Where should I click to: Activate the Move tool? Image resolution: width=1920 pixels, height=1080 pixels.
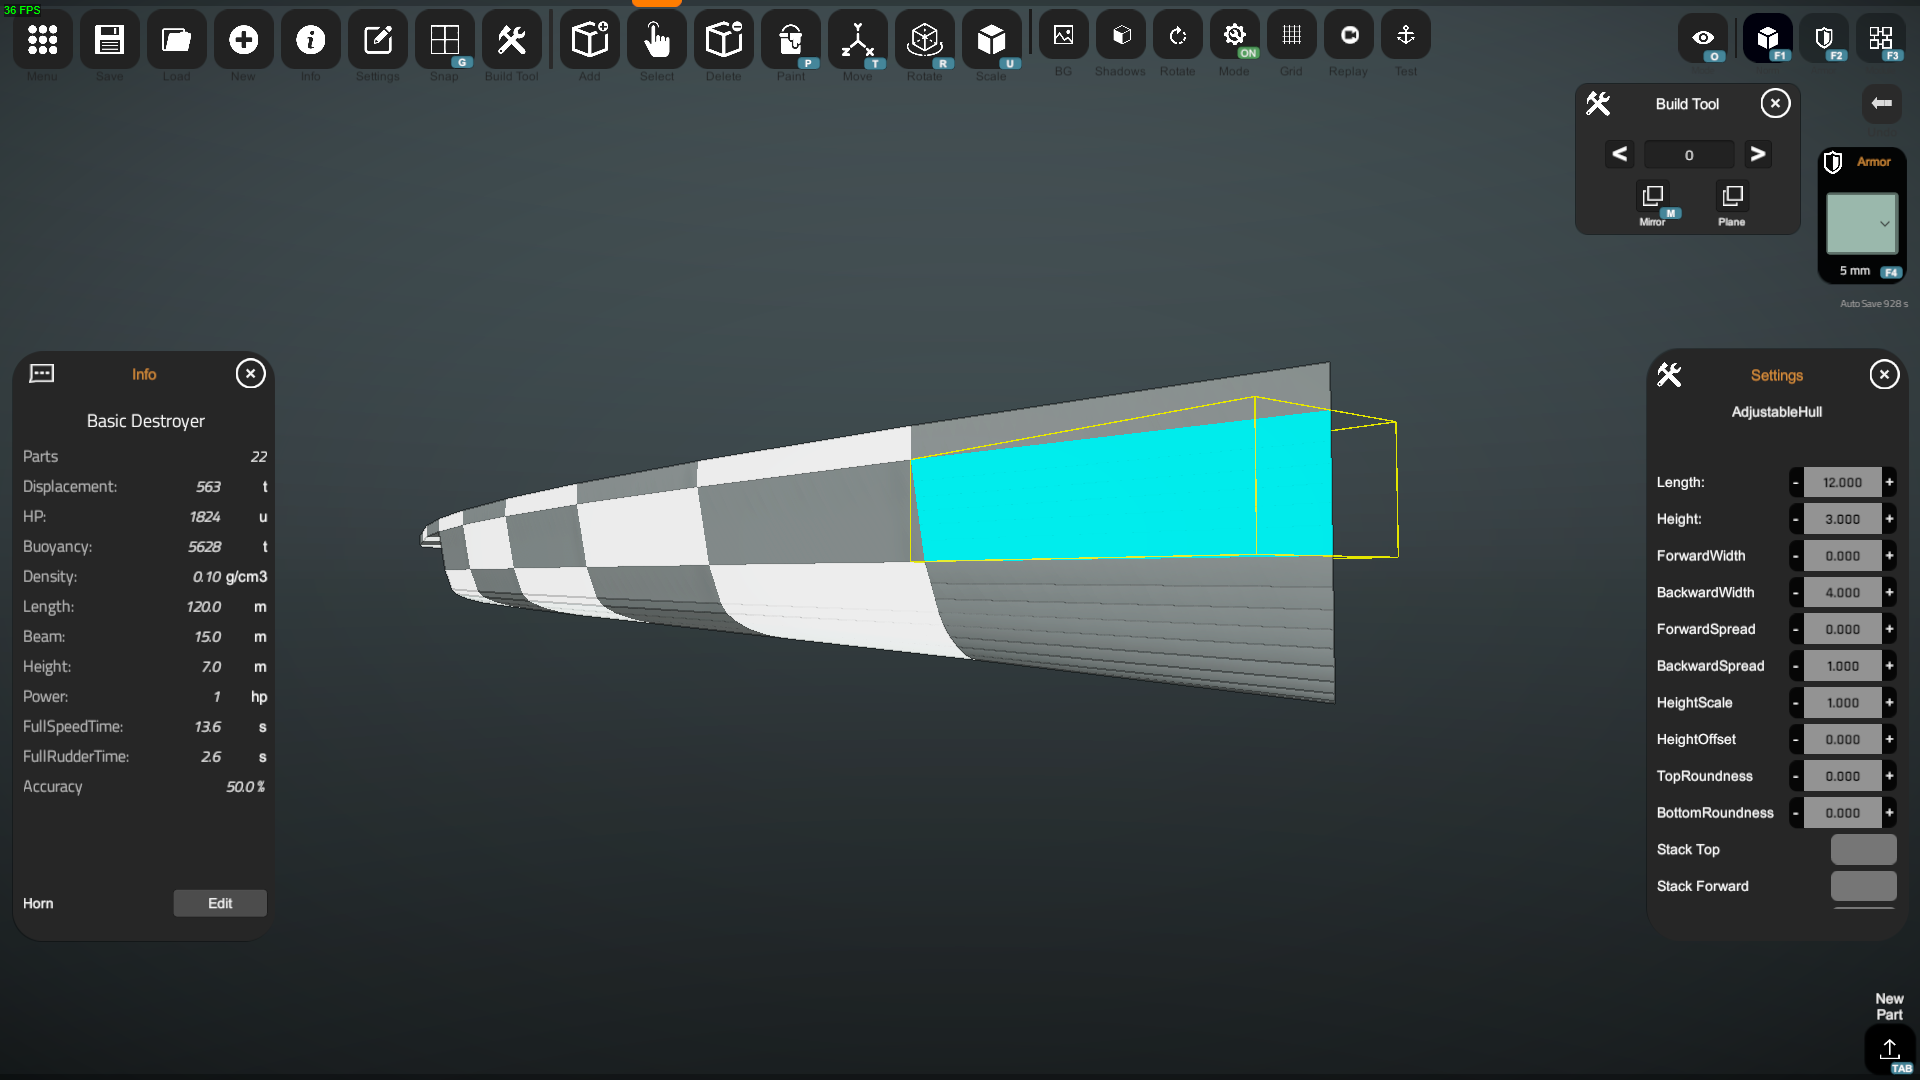(x=857, y=40)
